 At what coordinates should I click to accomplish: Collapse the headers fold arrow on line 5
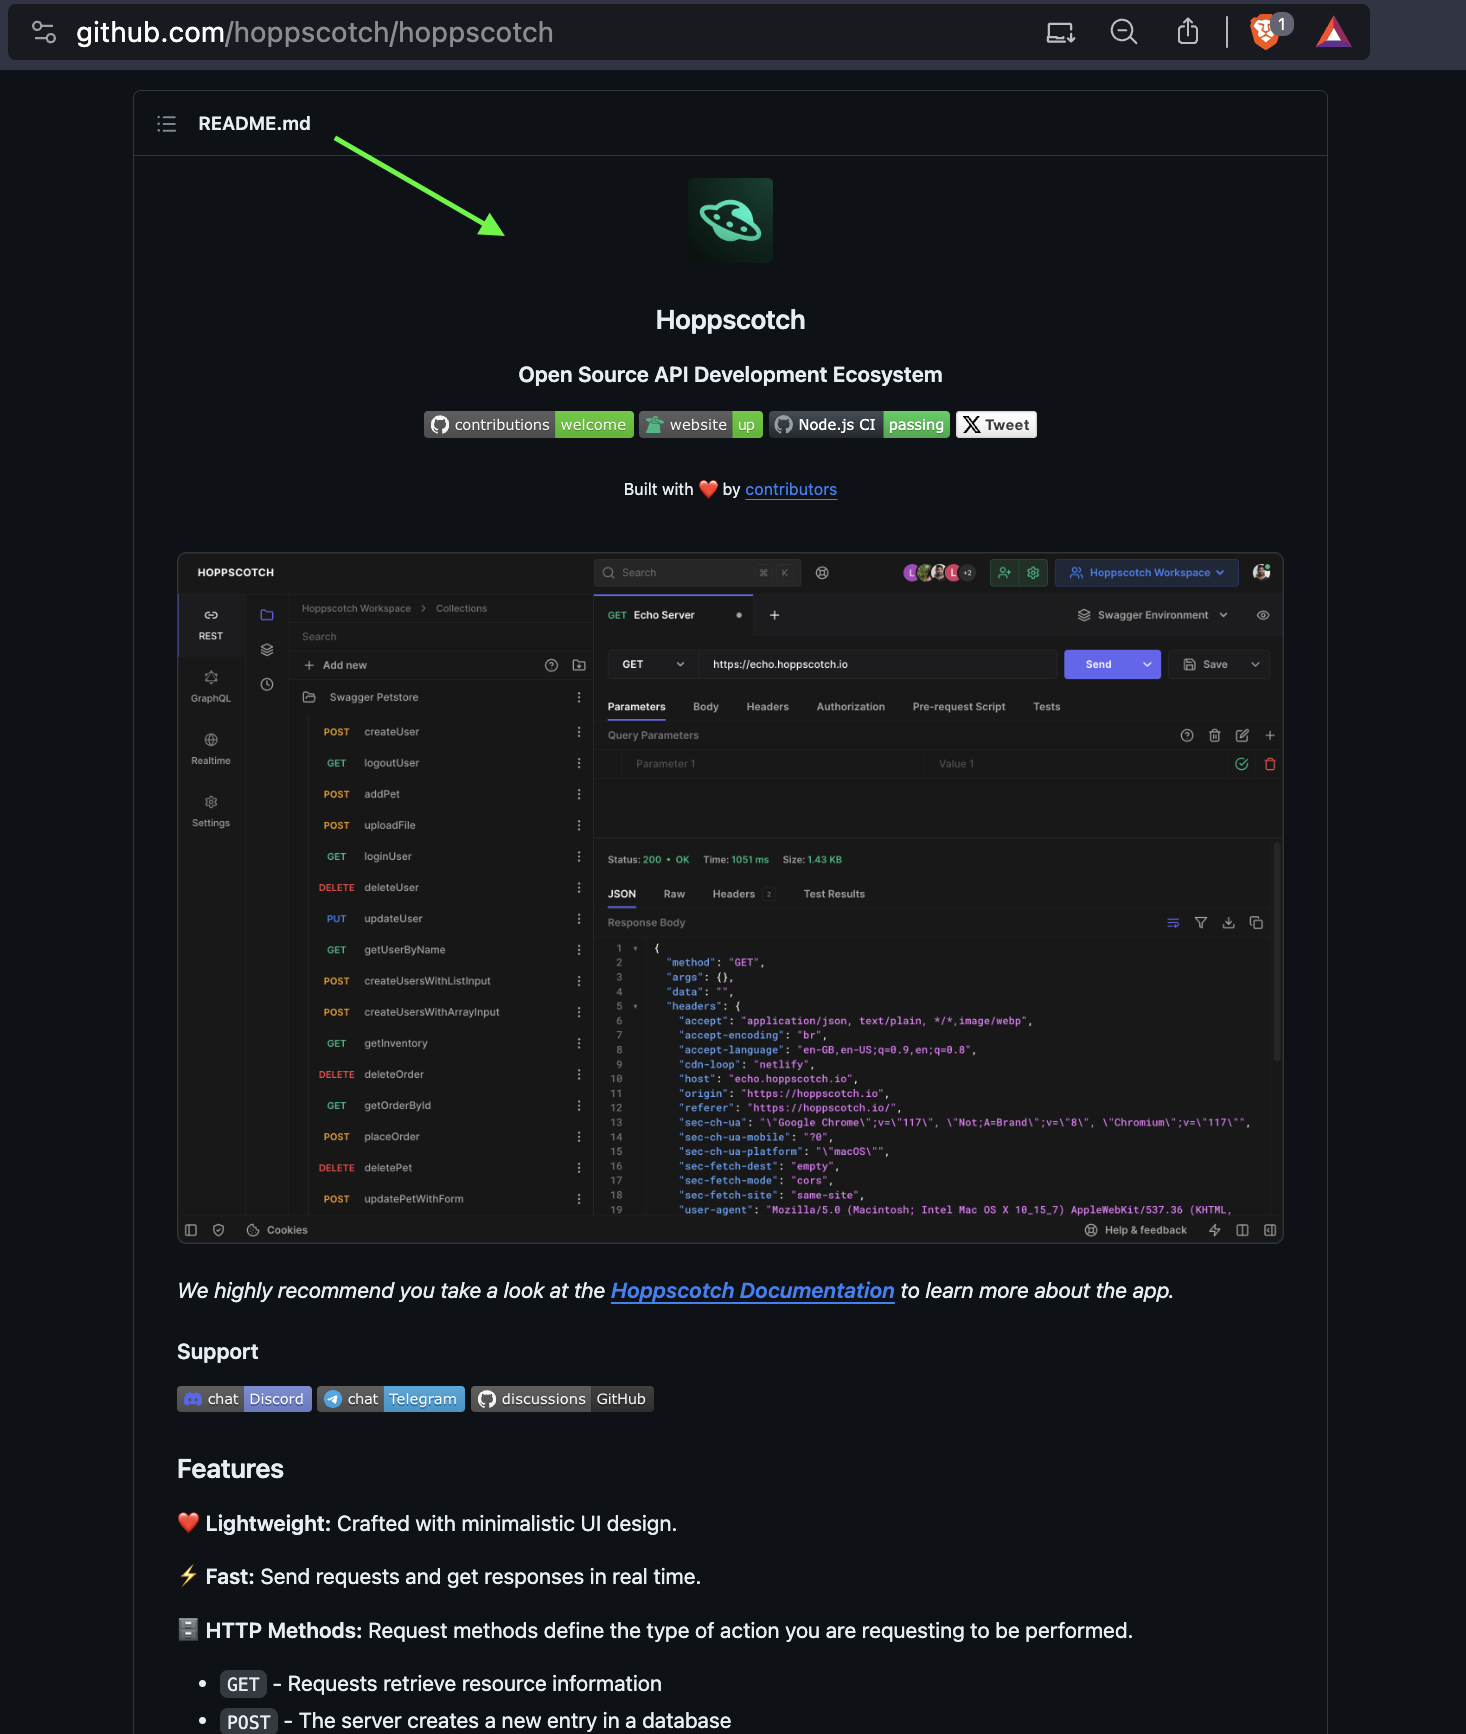tap(635, 1006)
